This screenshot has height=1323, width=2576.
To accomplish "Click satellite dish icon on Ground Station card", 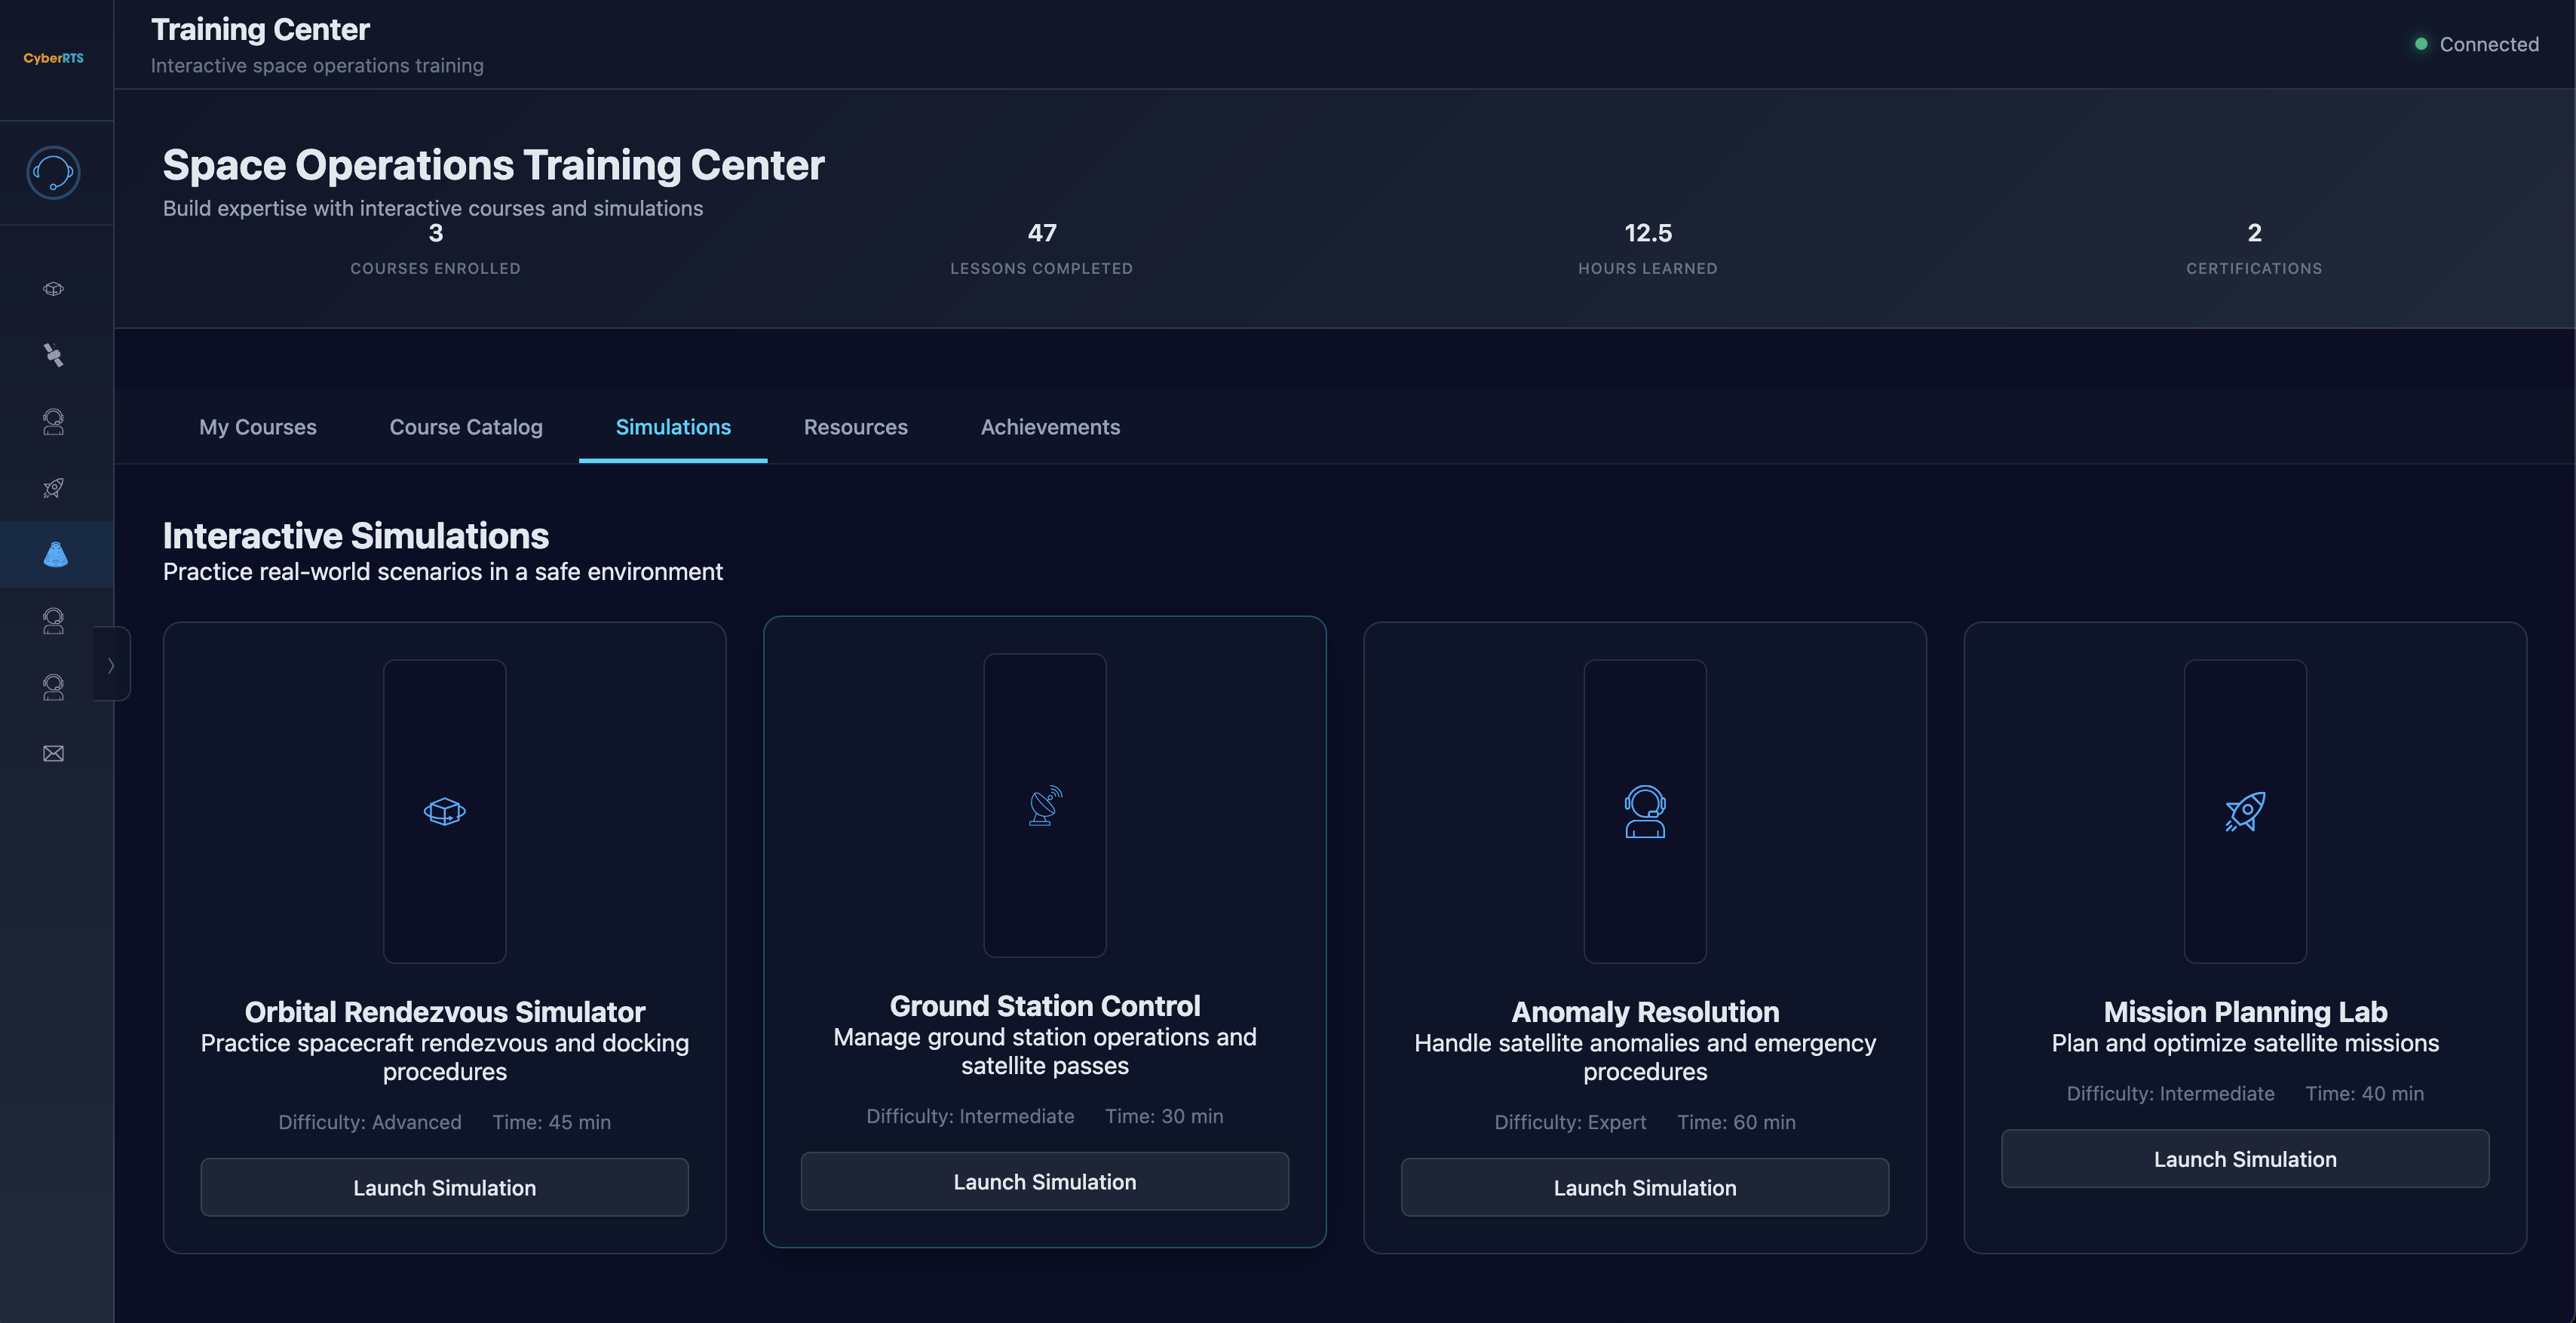I will click(x=1044, y=805).
